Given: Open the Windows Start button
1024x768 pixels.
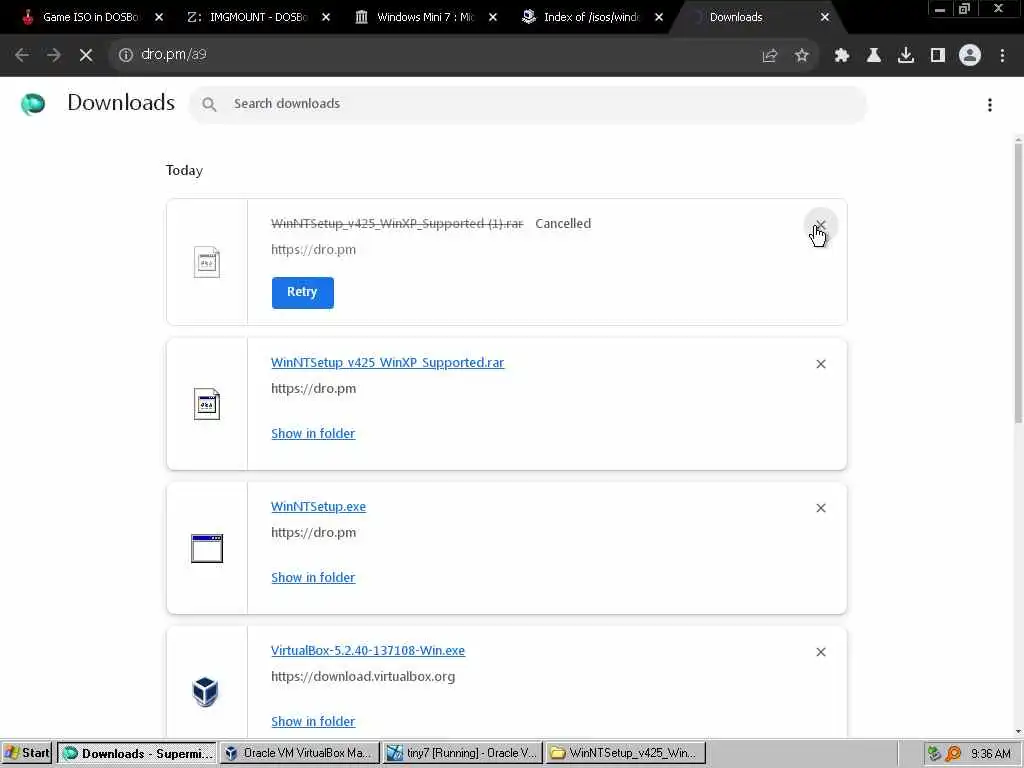Looking at the screenshot, I should pos(26,753).
